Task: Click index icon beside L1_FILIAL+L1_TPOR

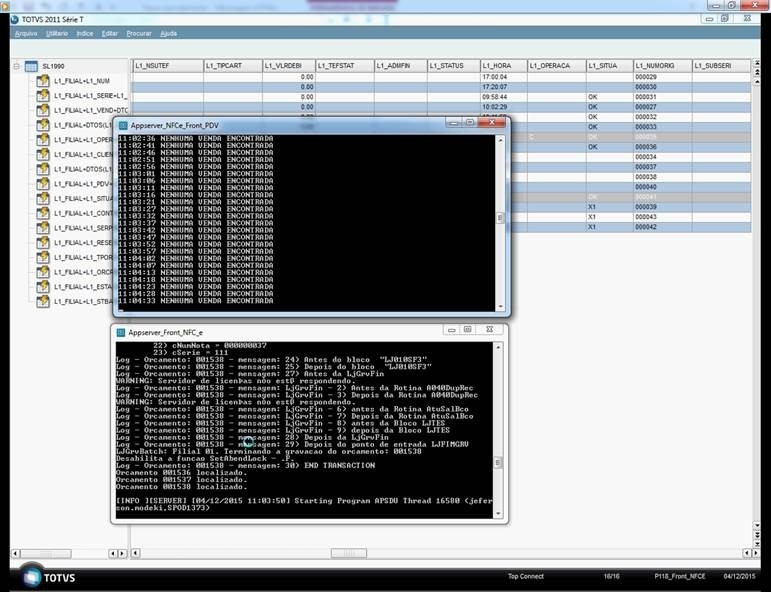Action: (43, 258)
